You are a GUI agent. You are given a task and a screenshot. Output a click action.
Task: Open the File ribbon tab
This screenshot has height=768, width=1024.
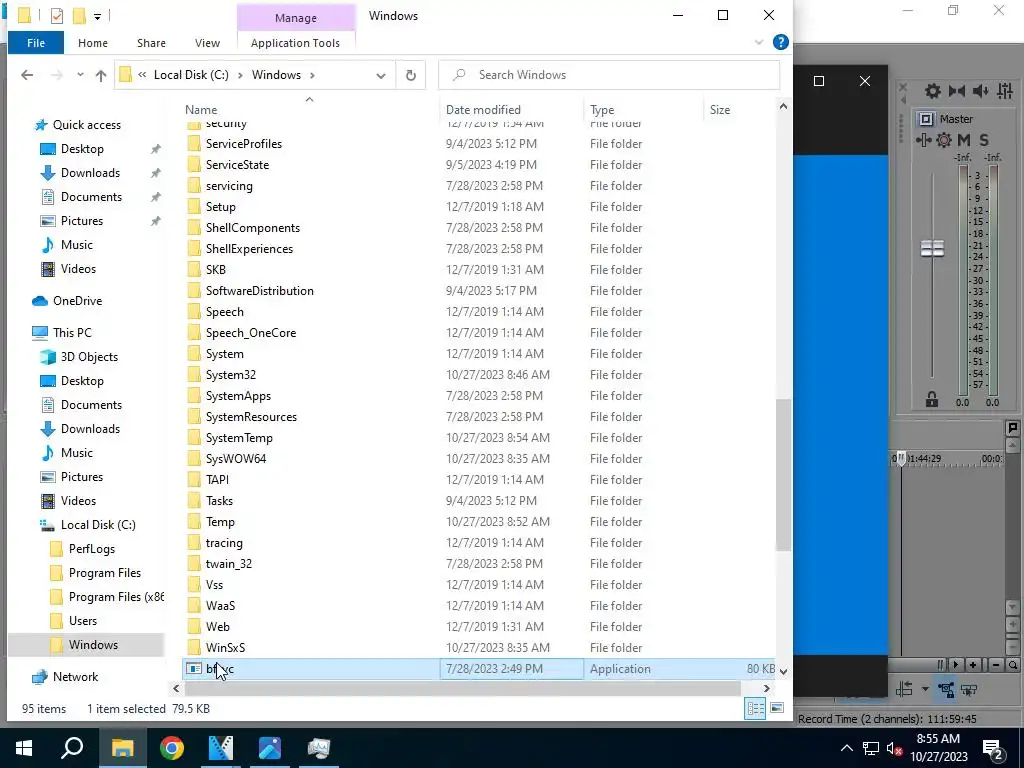(36, 43)
